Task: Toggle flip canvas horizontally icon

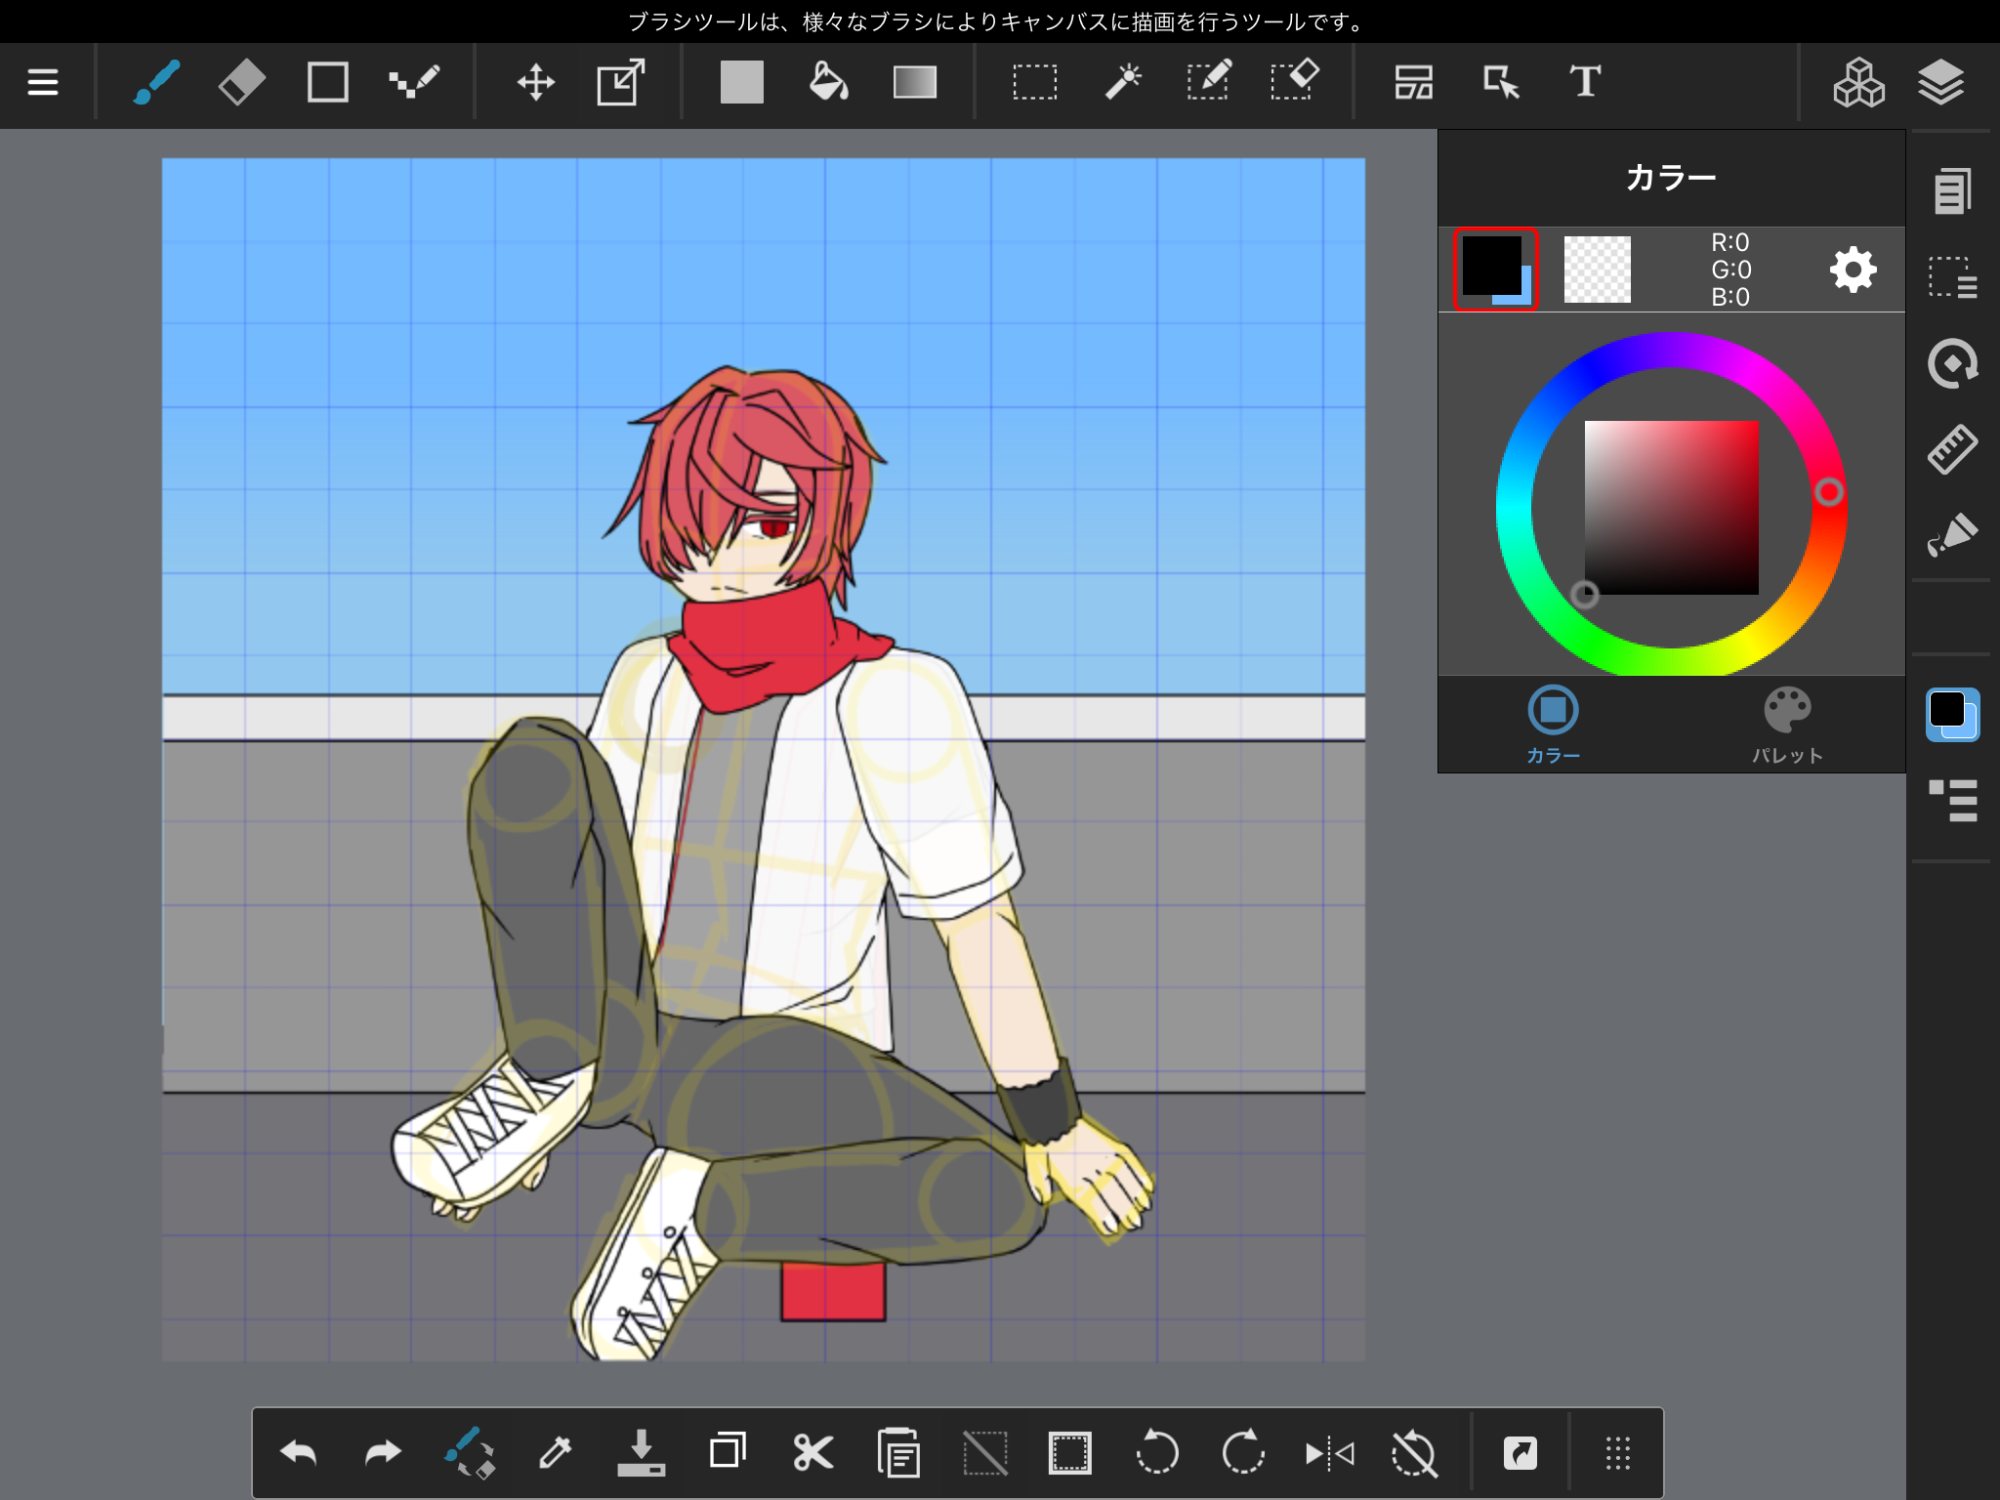Action: (1329, 1453)
